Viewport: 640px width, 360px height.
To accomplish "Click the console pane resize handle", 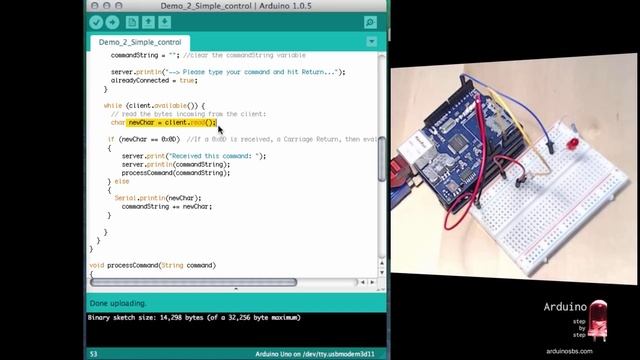I will coord(236,289).
